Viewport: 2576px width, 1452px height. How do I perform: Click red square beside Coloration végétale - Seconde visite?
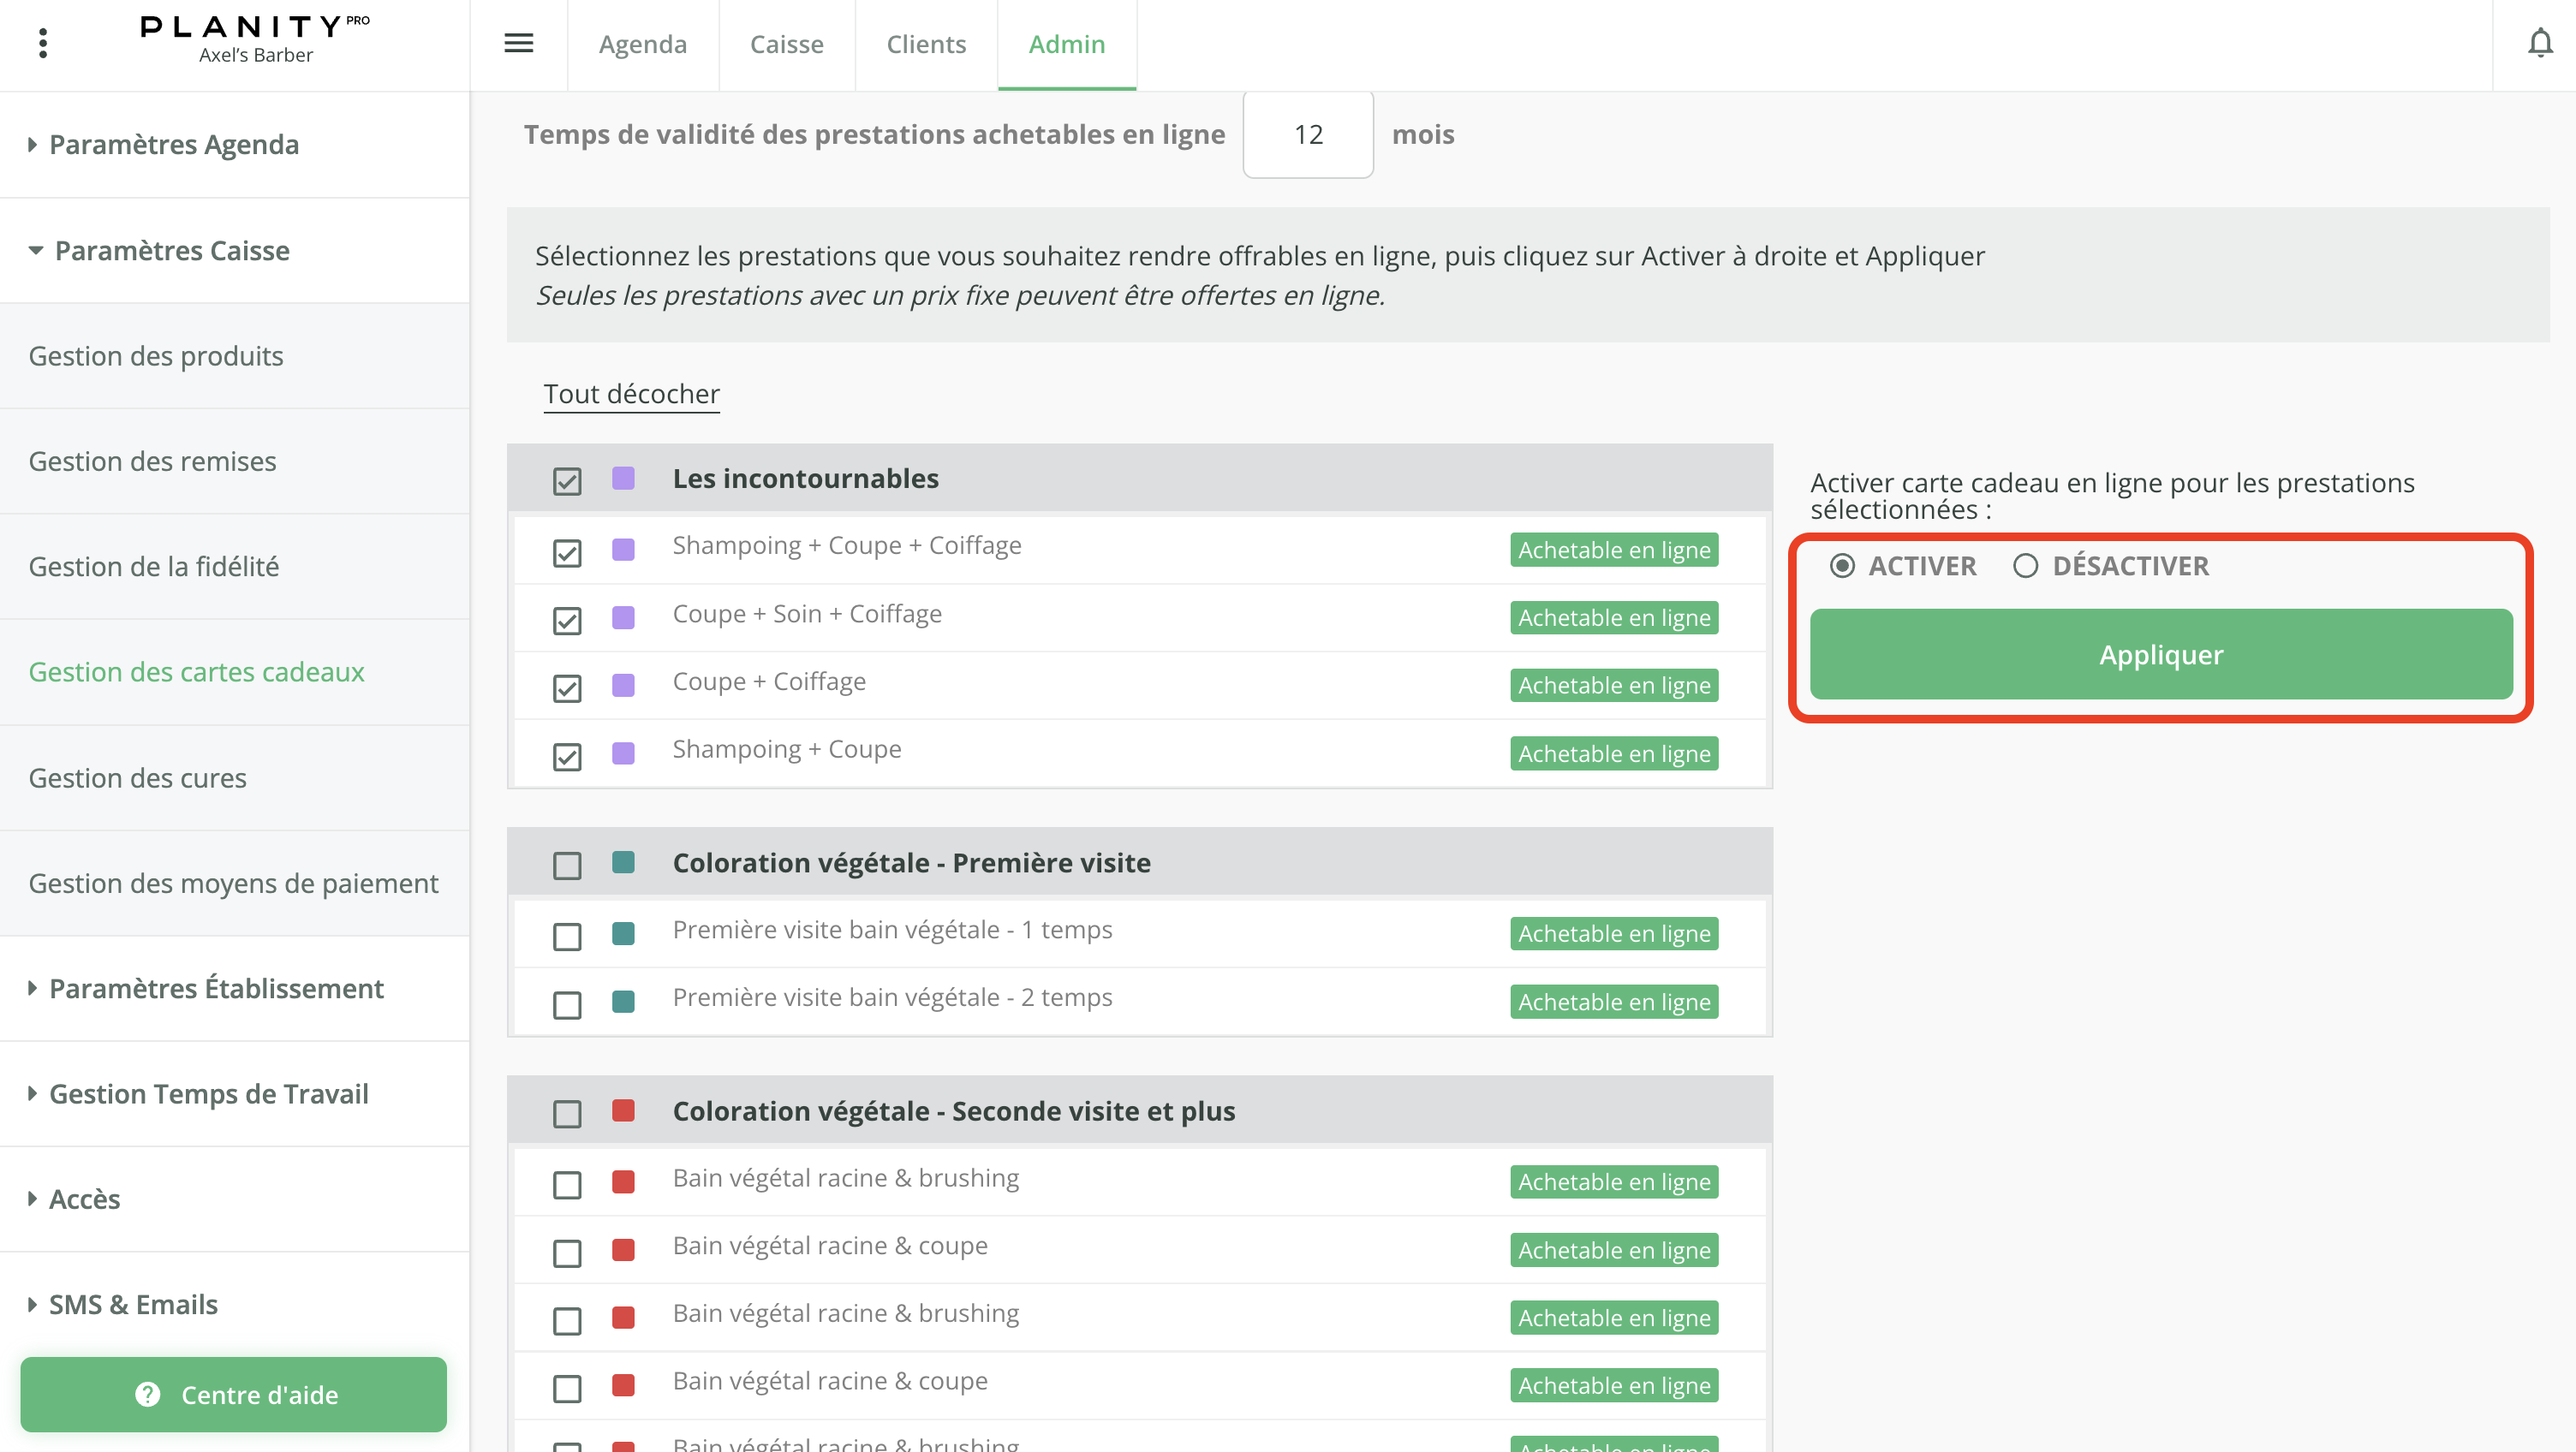pyautogui.click(x=623, y=1110)
